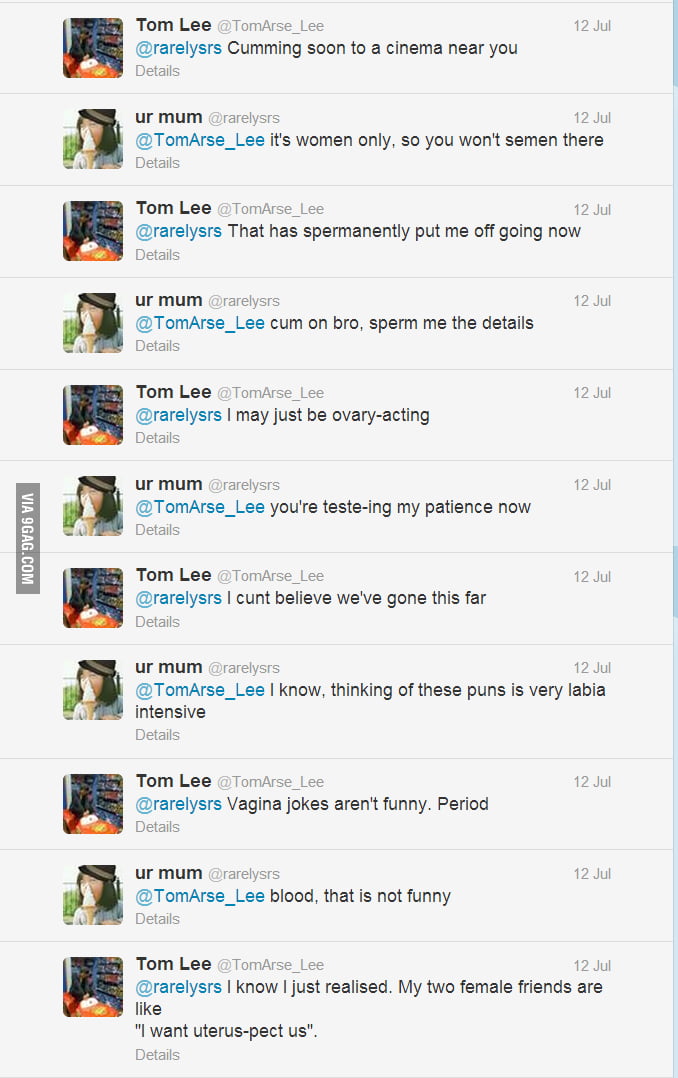The height and width of the screenshot is (1078, 678).
Task: Click Details under the 'women only' reply
Action: click(x=157, y=162)
